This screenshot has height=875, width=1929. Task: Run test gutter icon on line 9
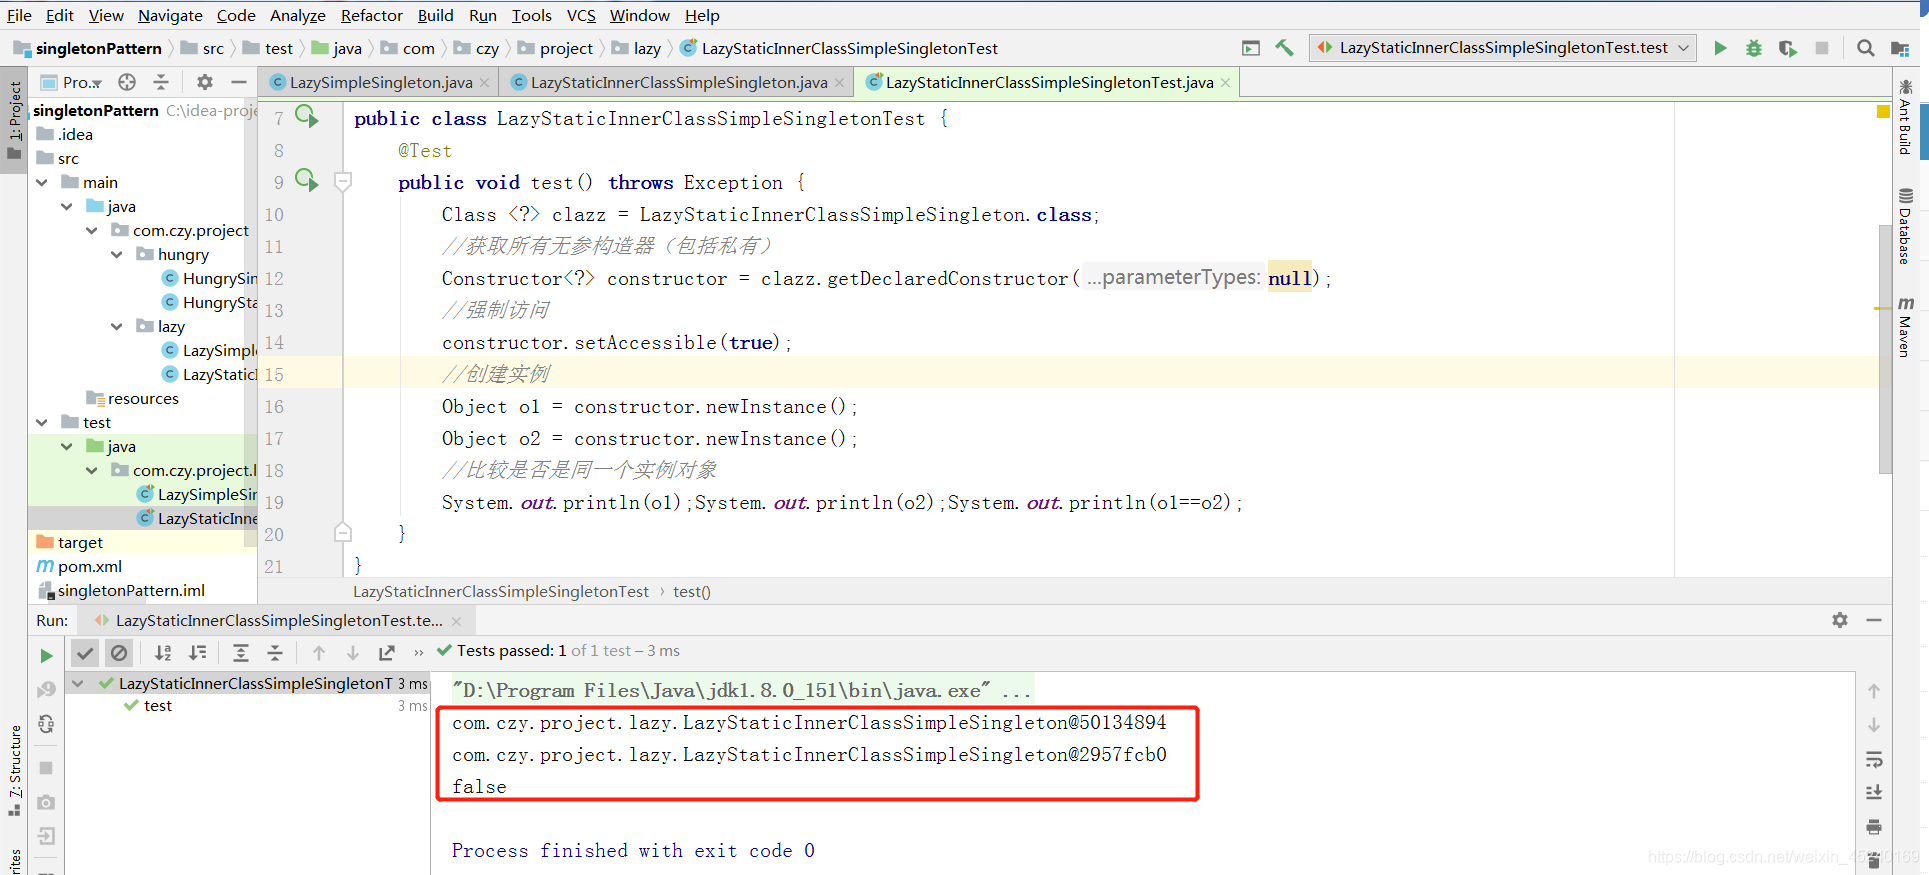tap(307, 181)
